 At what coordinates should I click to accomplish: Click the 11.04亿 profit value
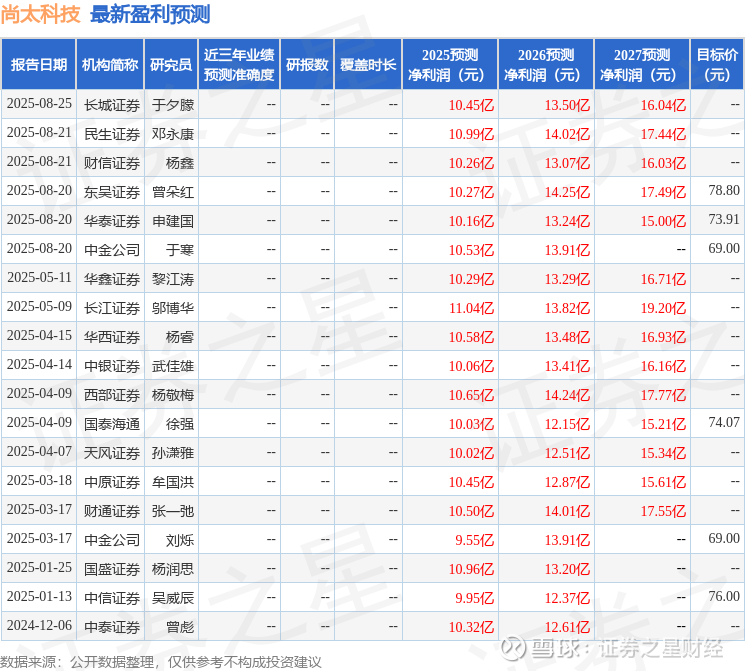coord(471,308)
